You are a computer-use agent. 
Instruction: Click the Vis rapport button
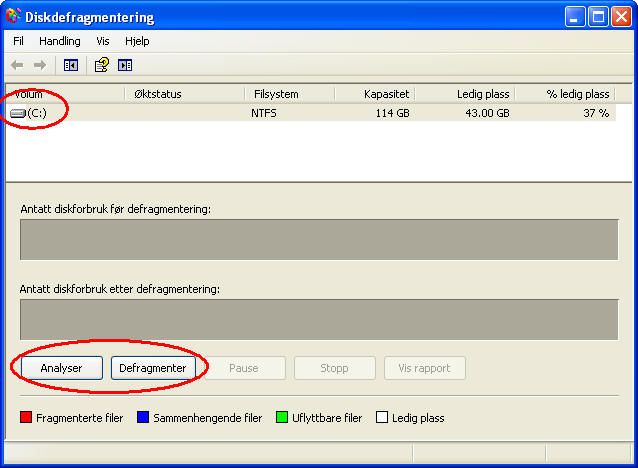click(x=424, y=368)
